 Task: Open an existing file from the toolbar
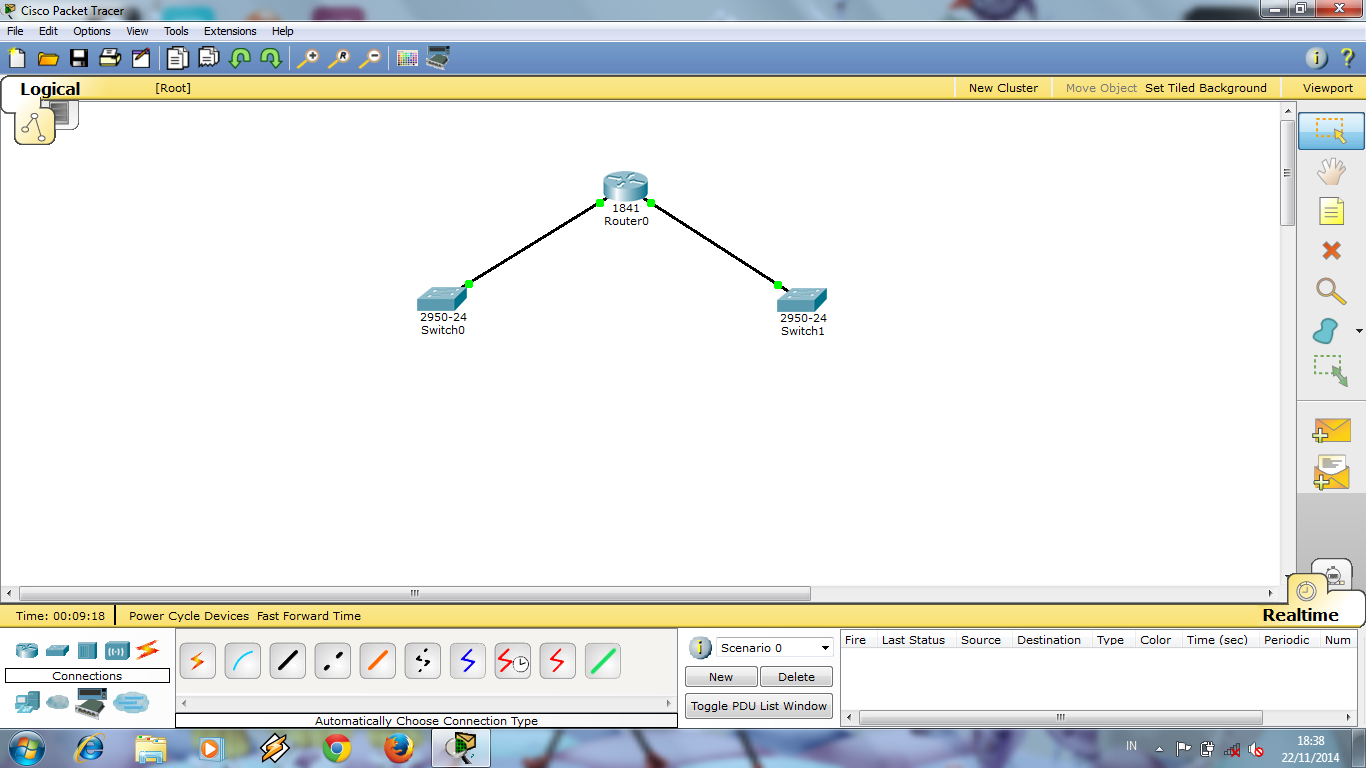(48, 58)
